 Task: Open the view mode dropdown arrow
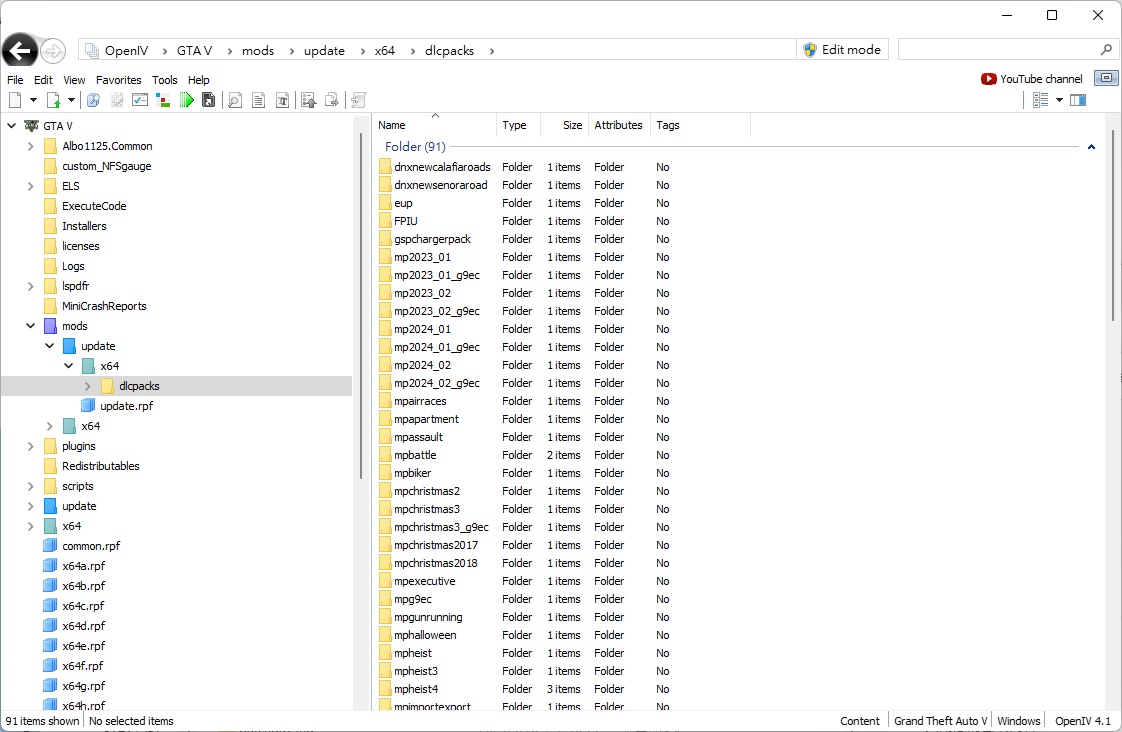[1059, 100]
